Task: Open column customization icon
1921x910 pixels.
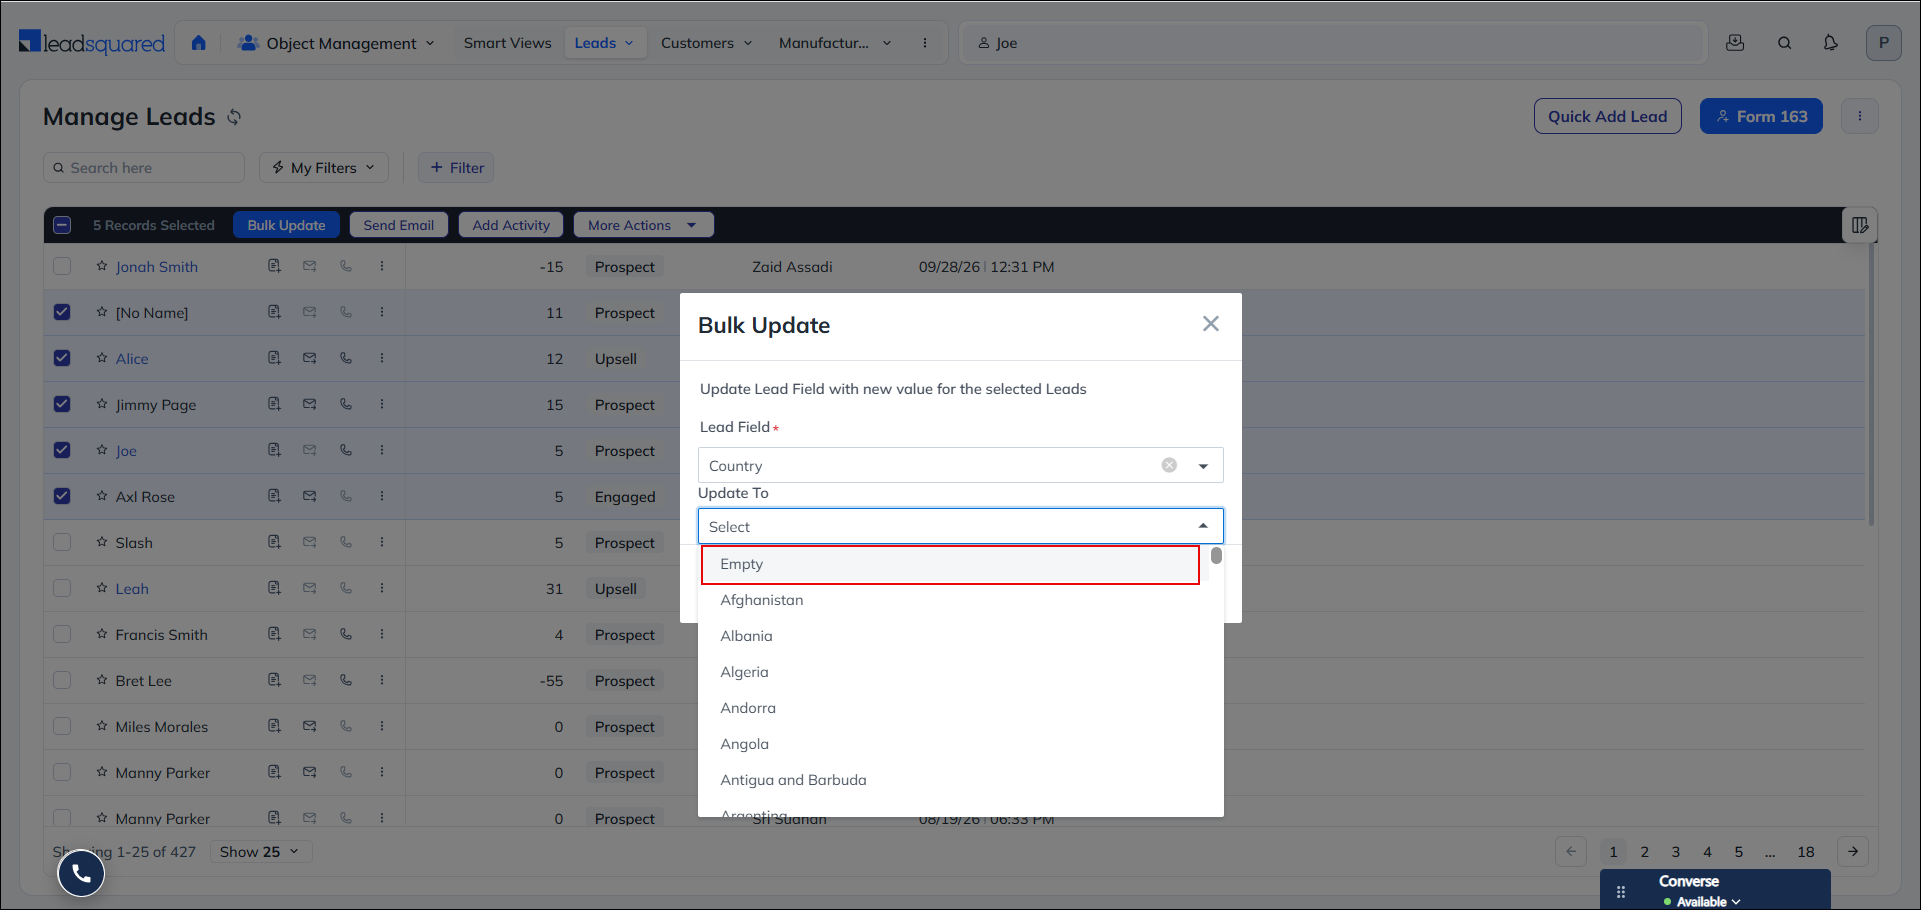Action: pos(1860,225)
